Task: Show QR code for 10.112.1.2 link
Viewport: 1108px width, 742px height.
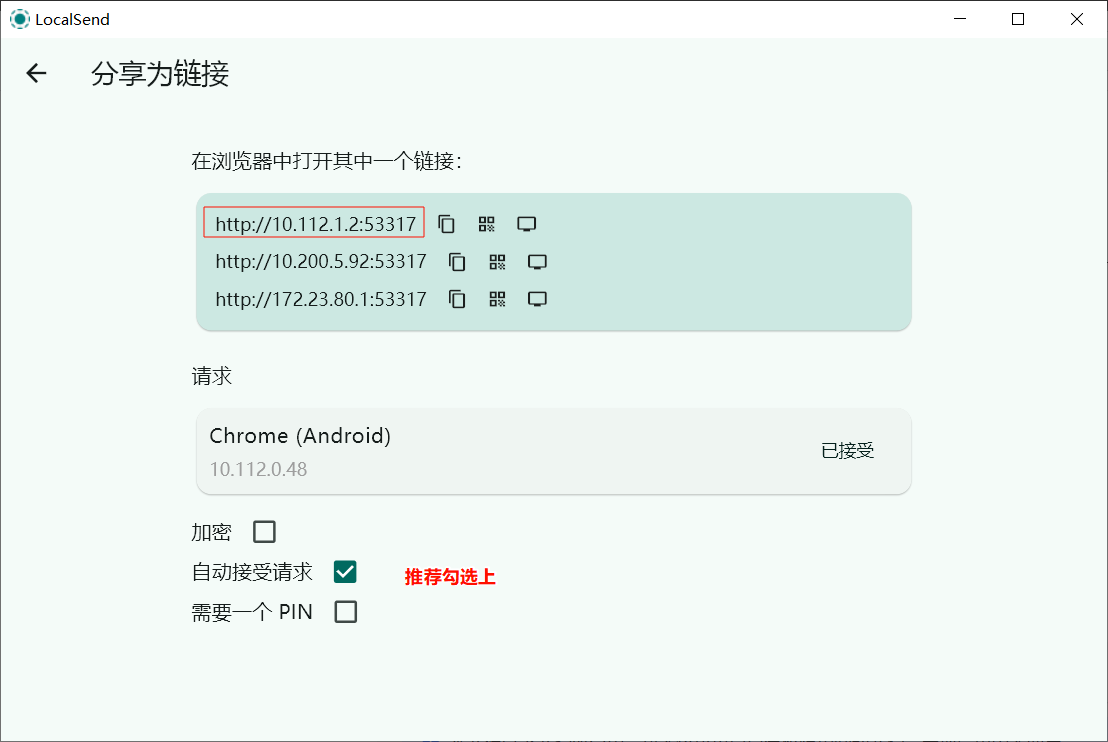Action: point(487,224)
